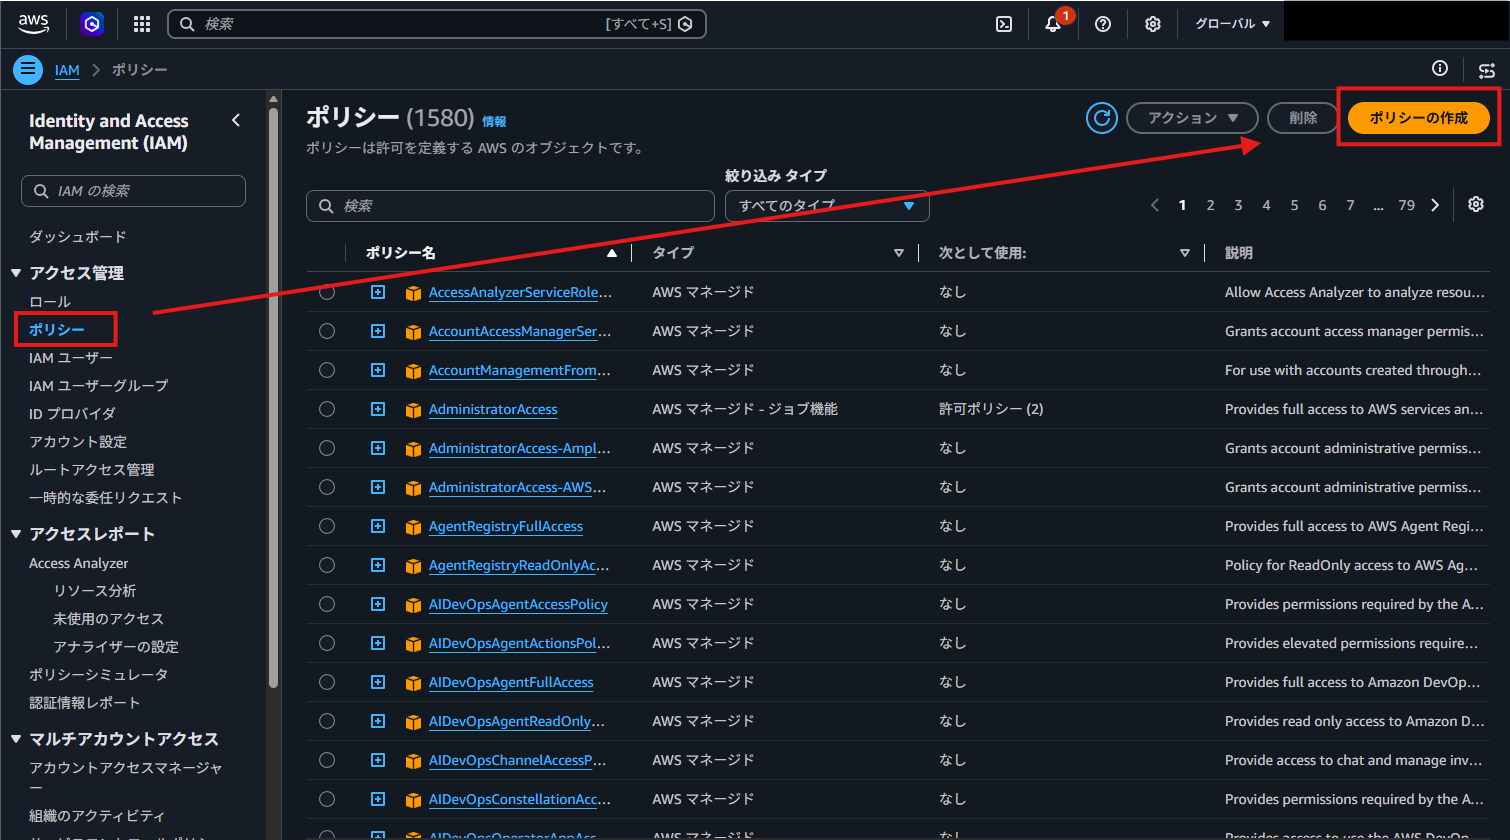Open ポリシーシミュレータ in the sidebar
Viewport: 1510px width, 840px height.
tap(98, 674)
